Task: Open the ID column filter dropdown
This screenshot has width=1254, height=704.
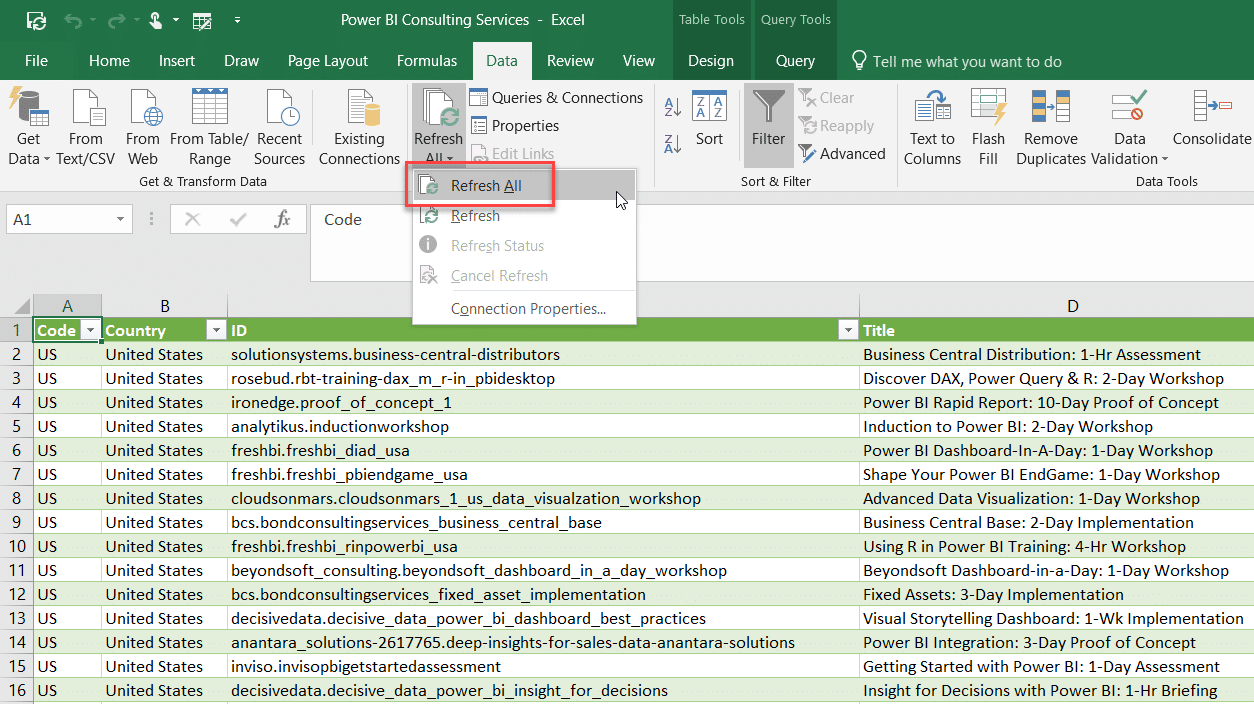Action: pyautogui.click(x=848, y=330)
